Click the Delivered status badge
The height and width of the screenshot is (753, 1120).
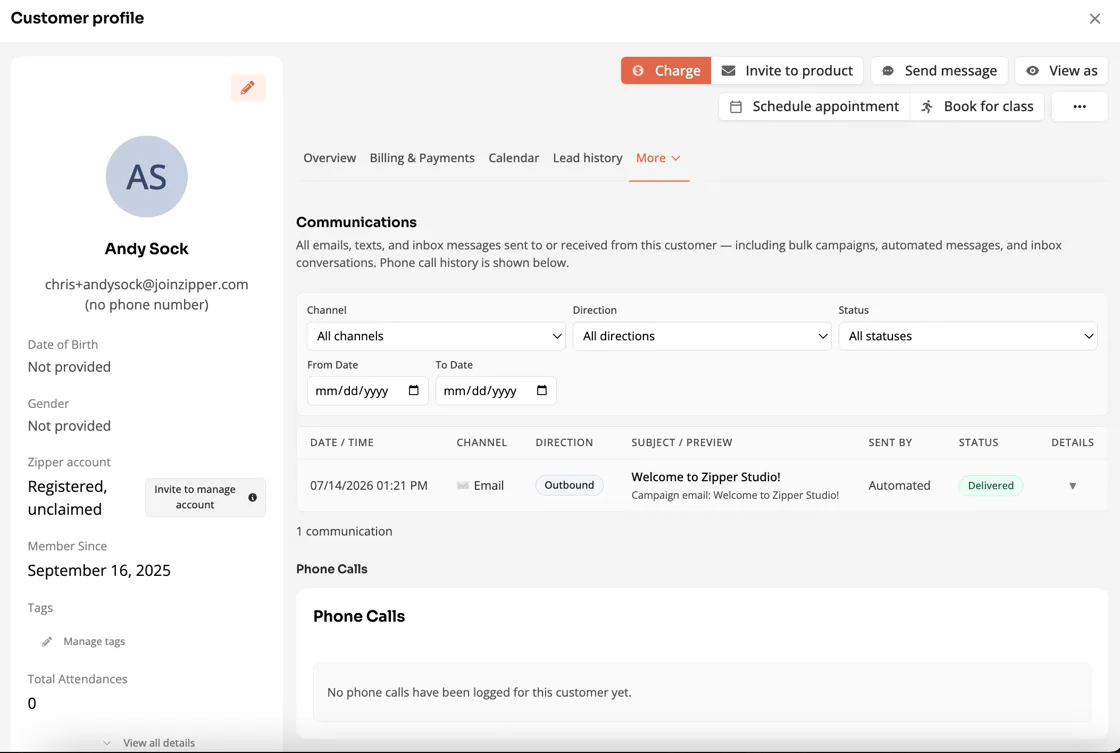coord(991,486)
